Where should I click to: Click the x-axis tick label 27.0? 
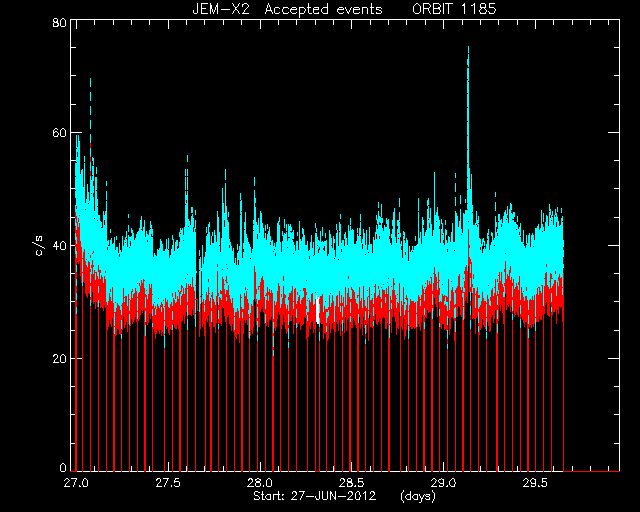[76, 483]
